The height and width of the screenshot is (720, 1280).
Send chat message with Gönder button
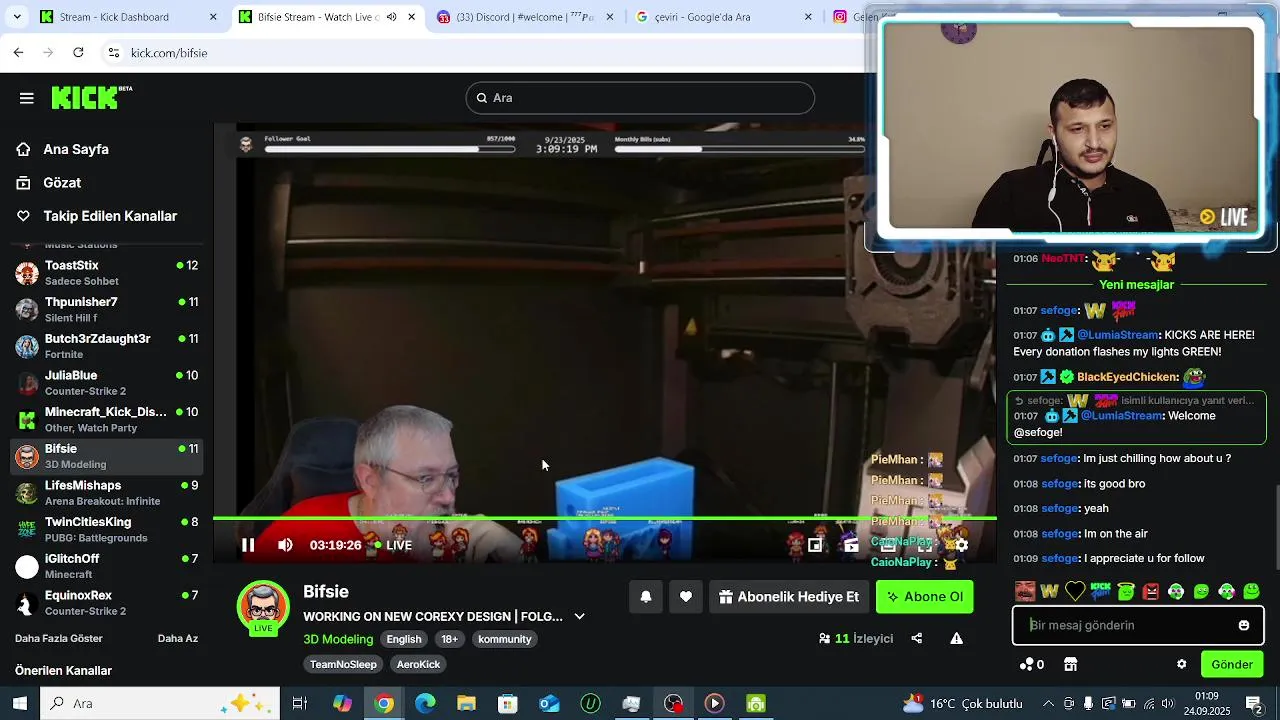[1232, 664]
